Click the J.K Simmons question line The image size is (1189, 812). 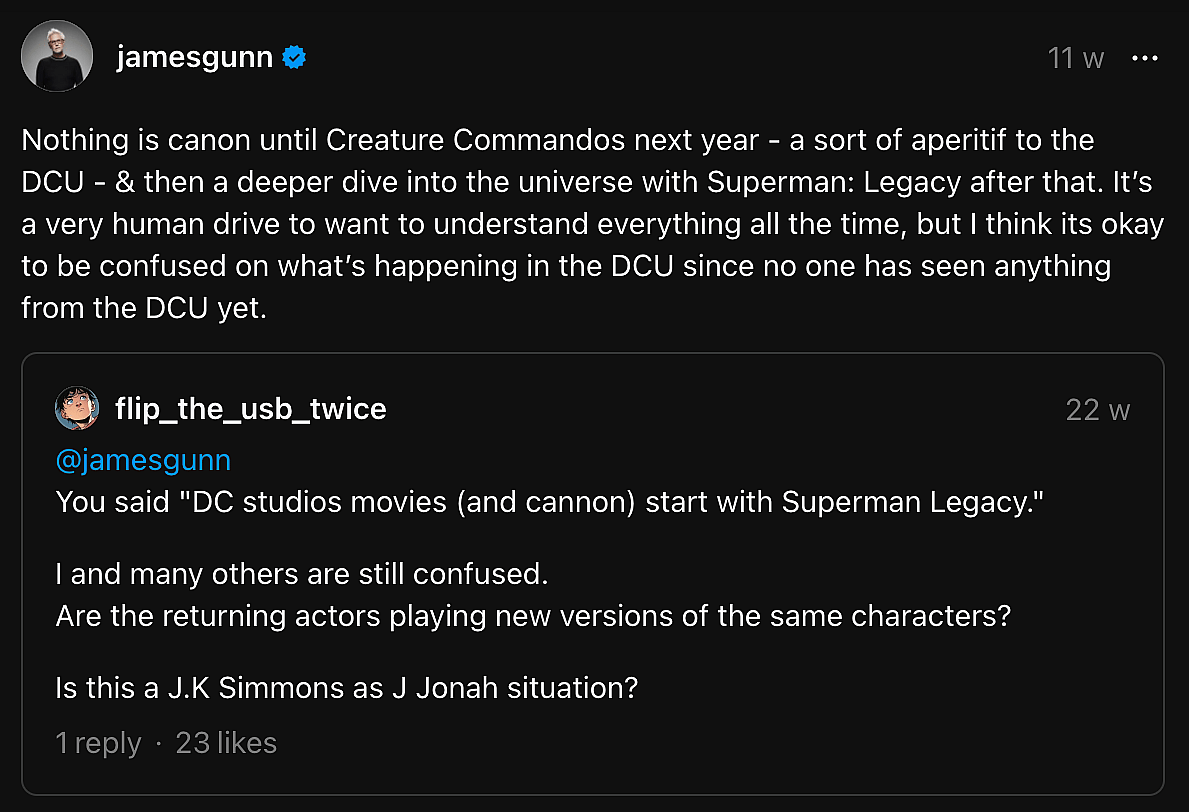(x=345, y=687)
